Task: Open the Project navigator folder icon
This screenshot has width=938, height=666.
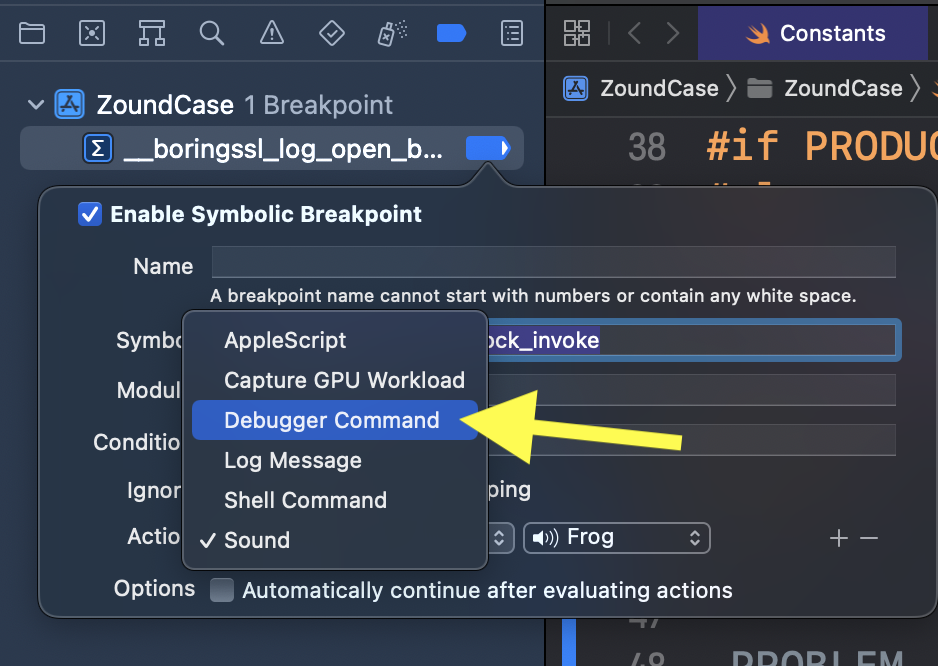Action: pos(32,33)
